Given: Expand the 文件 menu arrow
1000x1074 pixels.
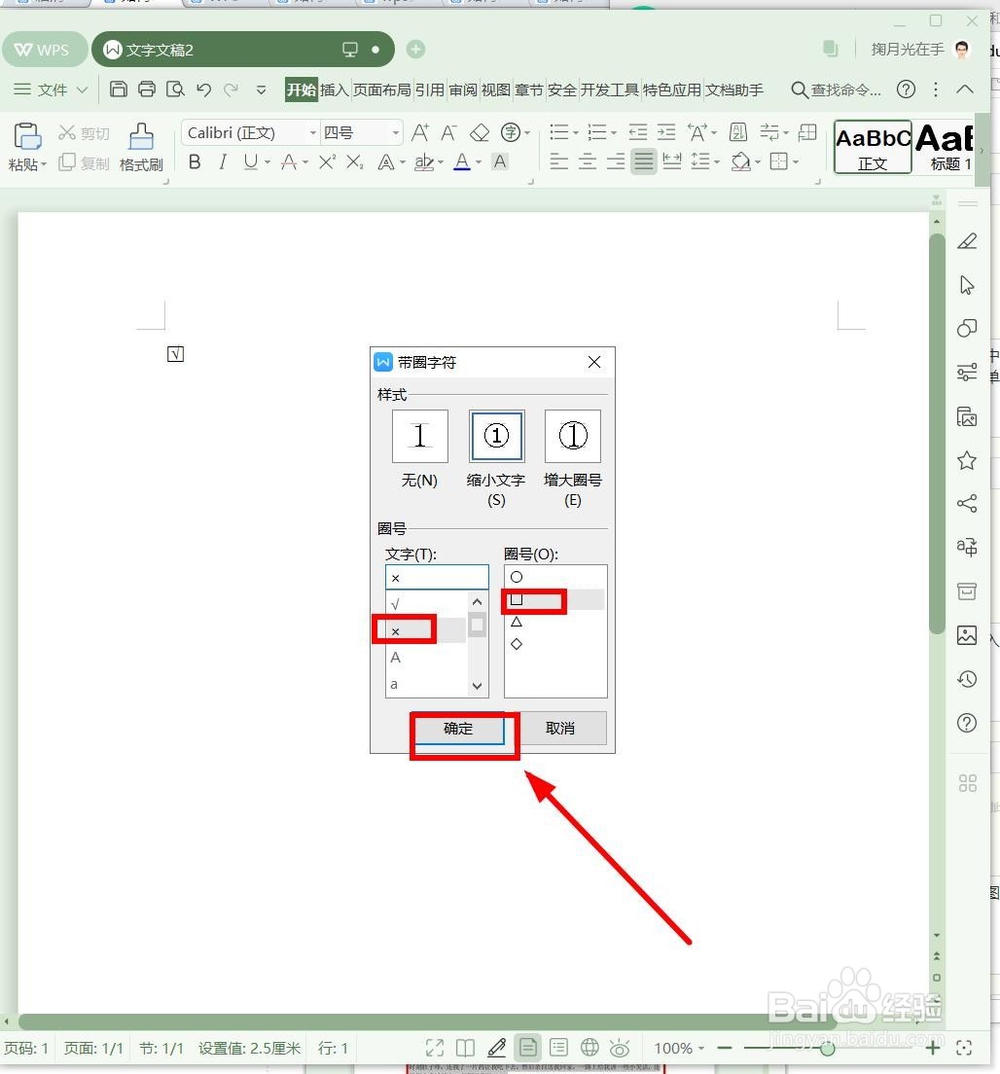Looking at the screenshot, I should [x=82, y=90].
